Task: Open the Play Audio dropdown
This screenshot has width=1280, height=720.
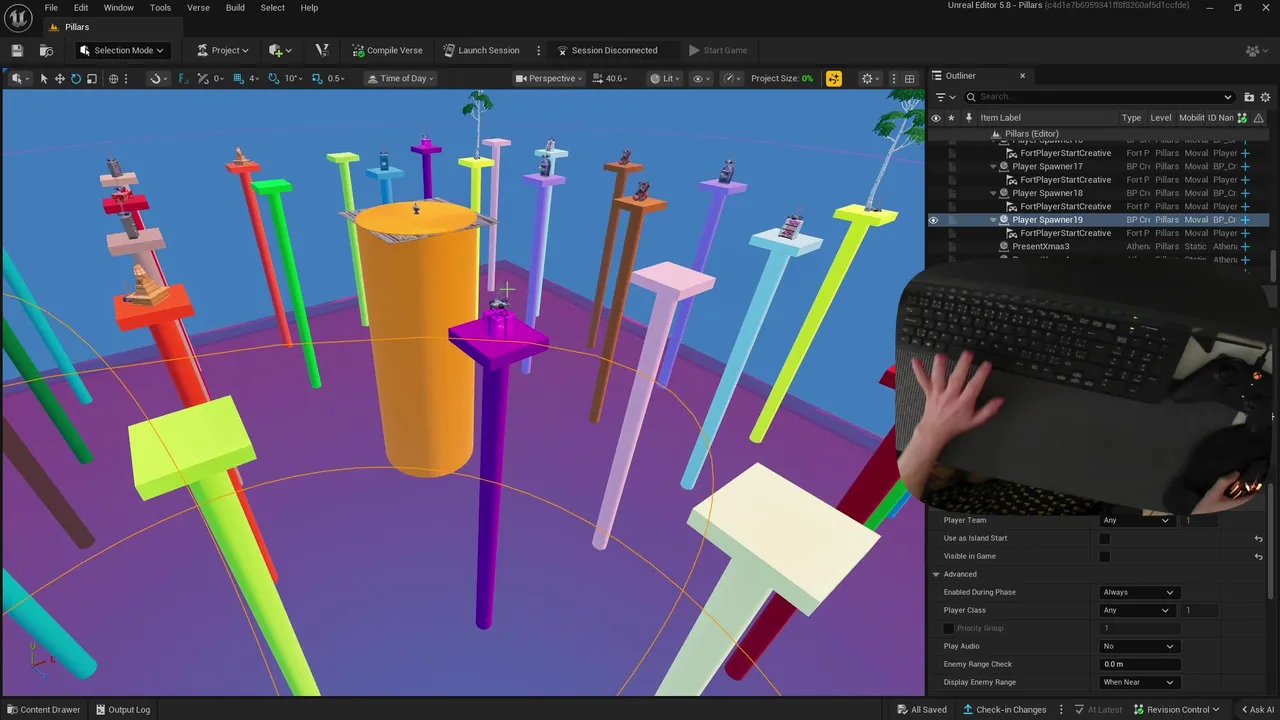Action: 1138,646
